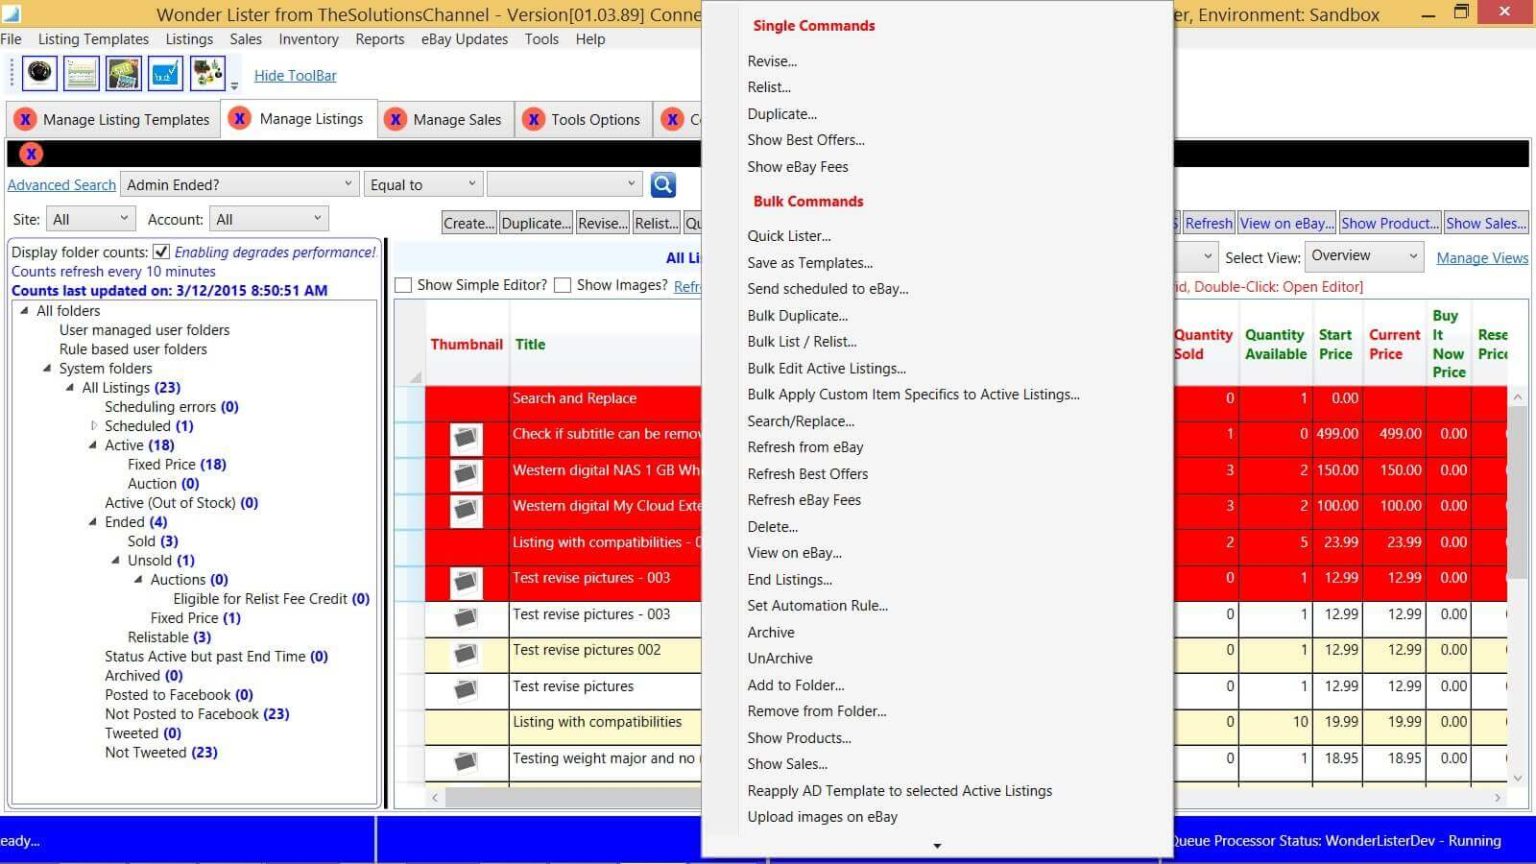Click the Sale toolbar icon
Screen dimensions: 1536x864
[123, 72]
